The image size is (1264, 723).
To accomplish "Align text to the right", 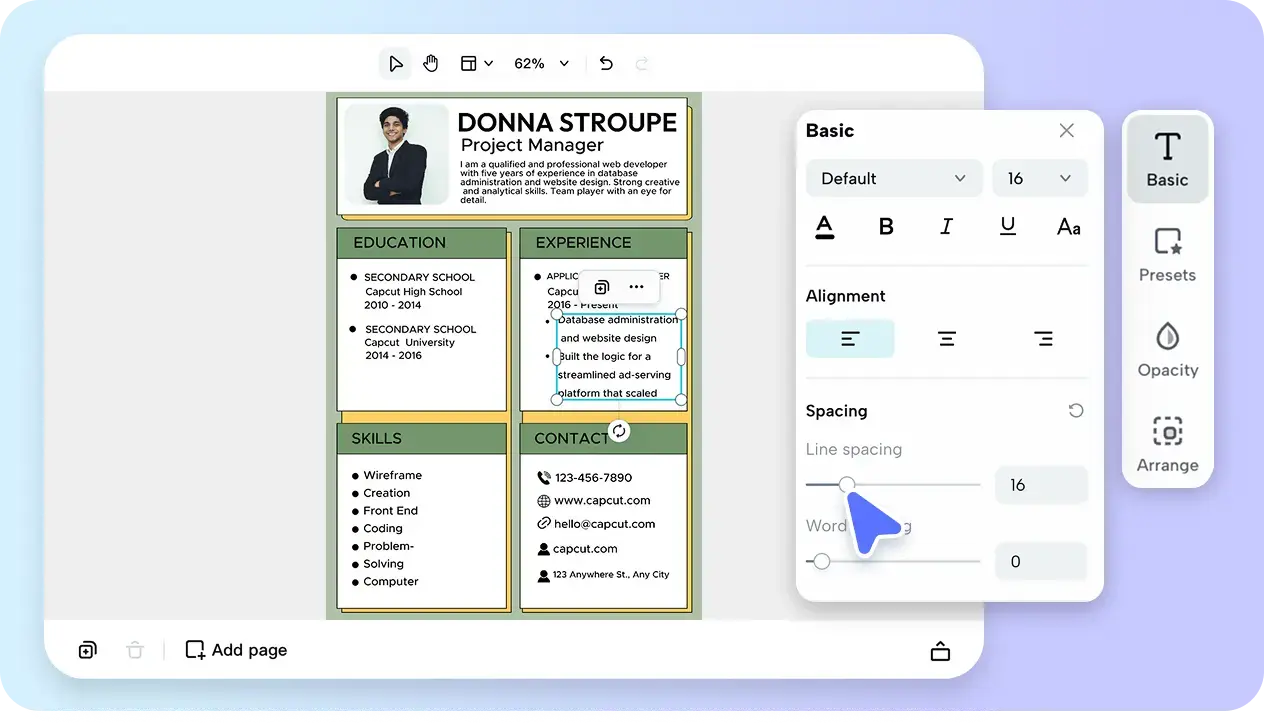I will coord(1043,339).
